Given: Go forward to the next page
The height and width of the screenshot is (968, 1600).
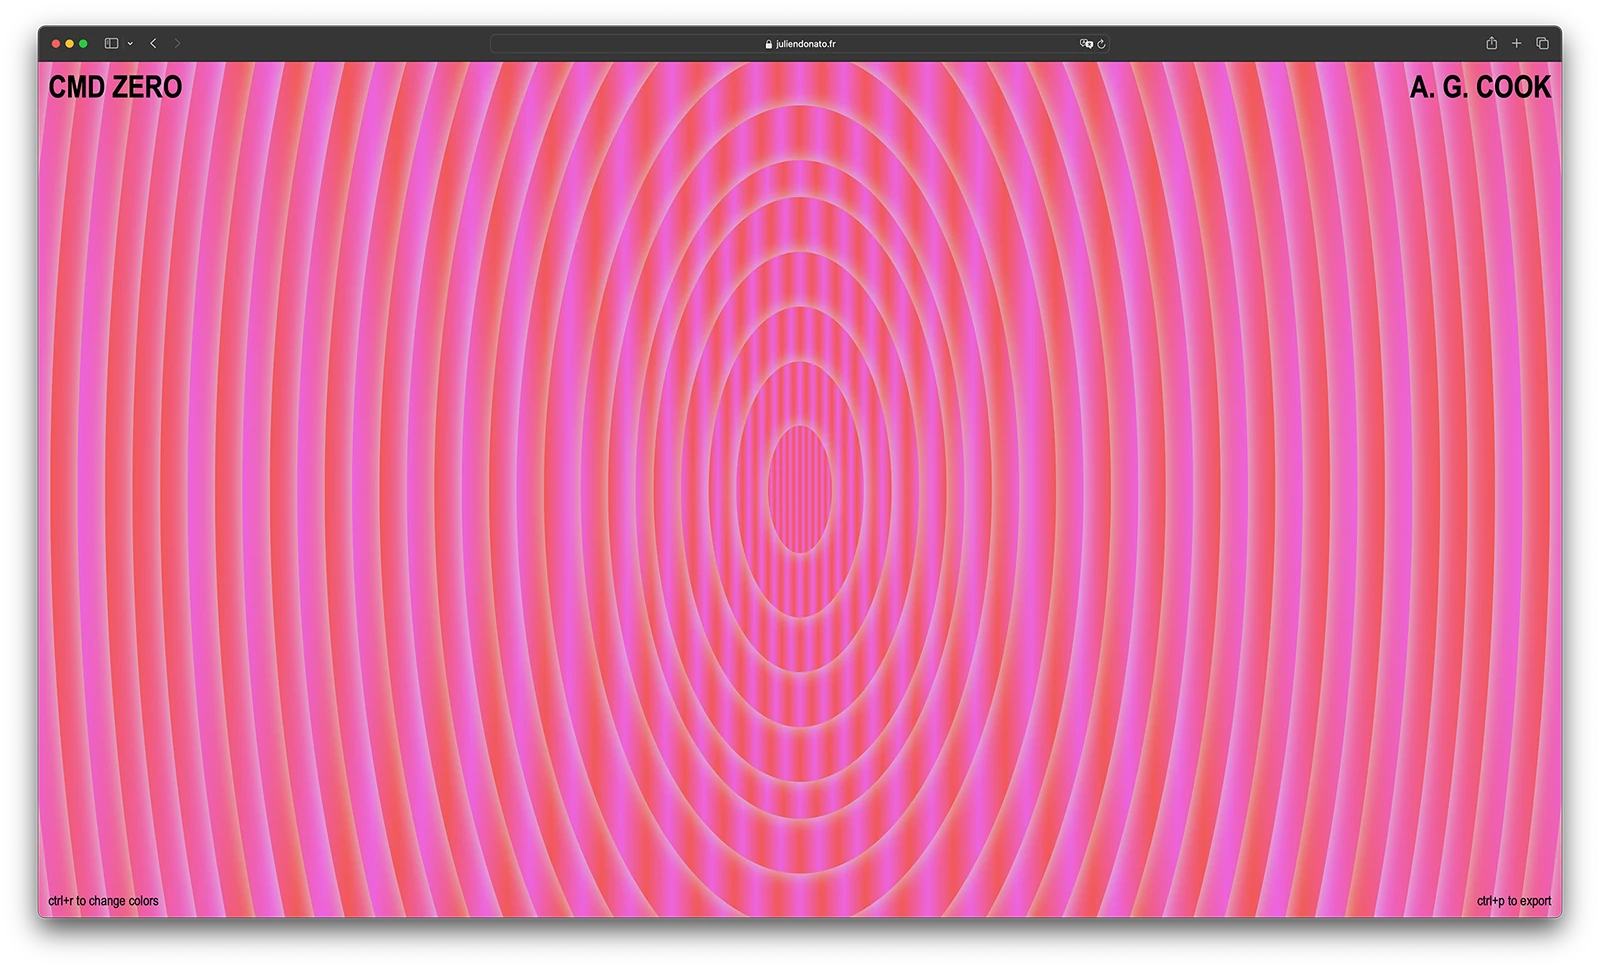Looking at the screenshot, I should [x=177, y=43].
